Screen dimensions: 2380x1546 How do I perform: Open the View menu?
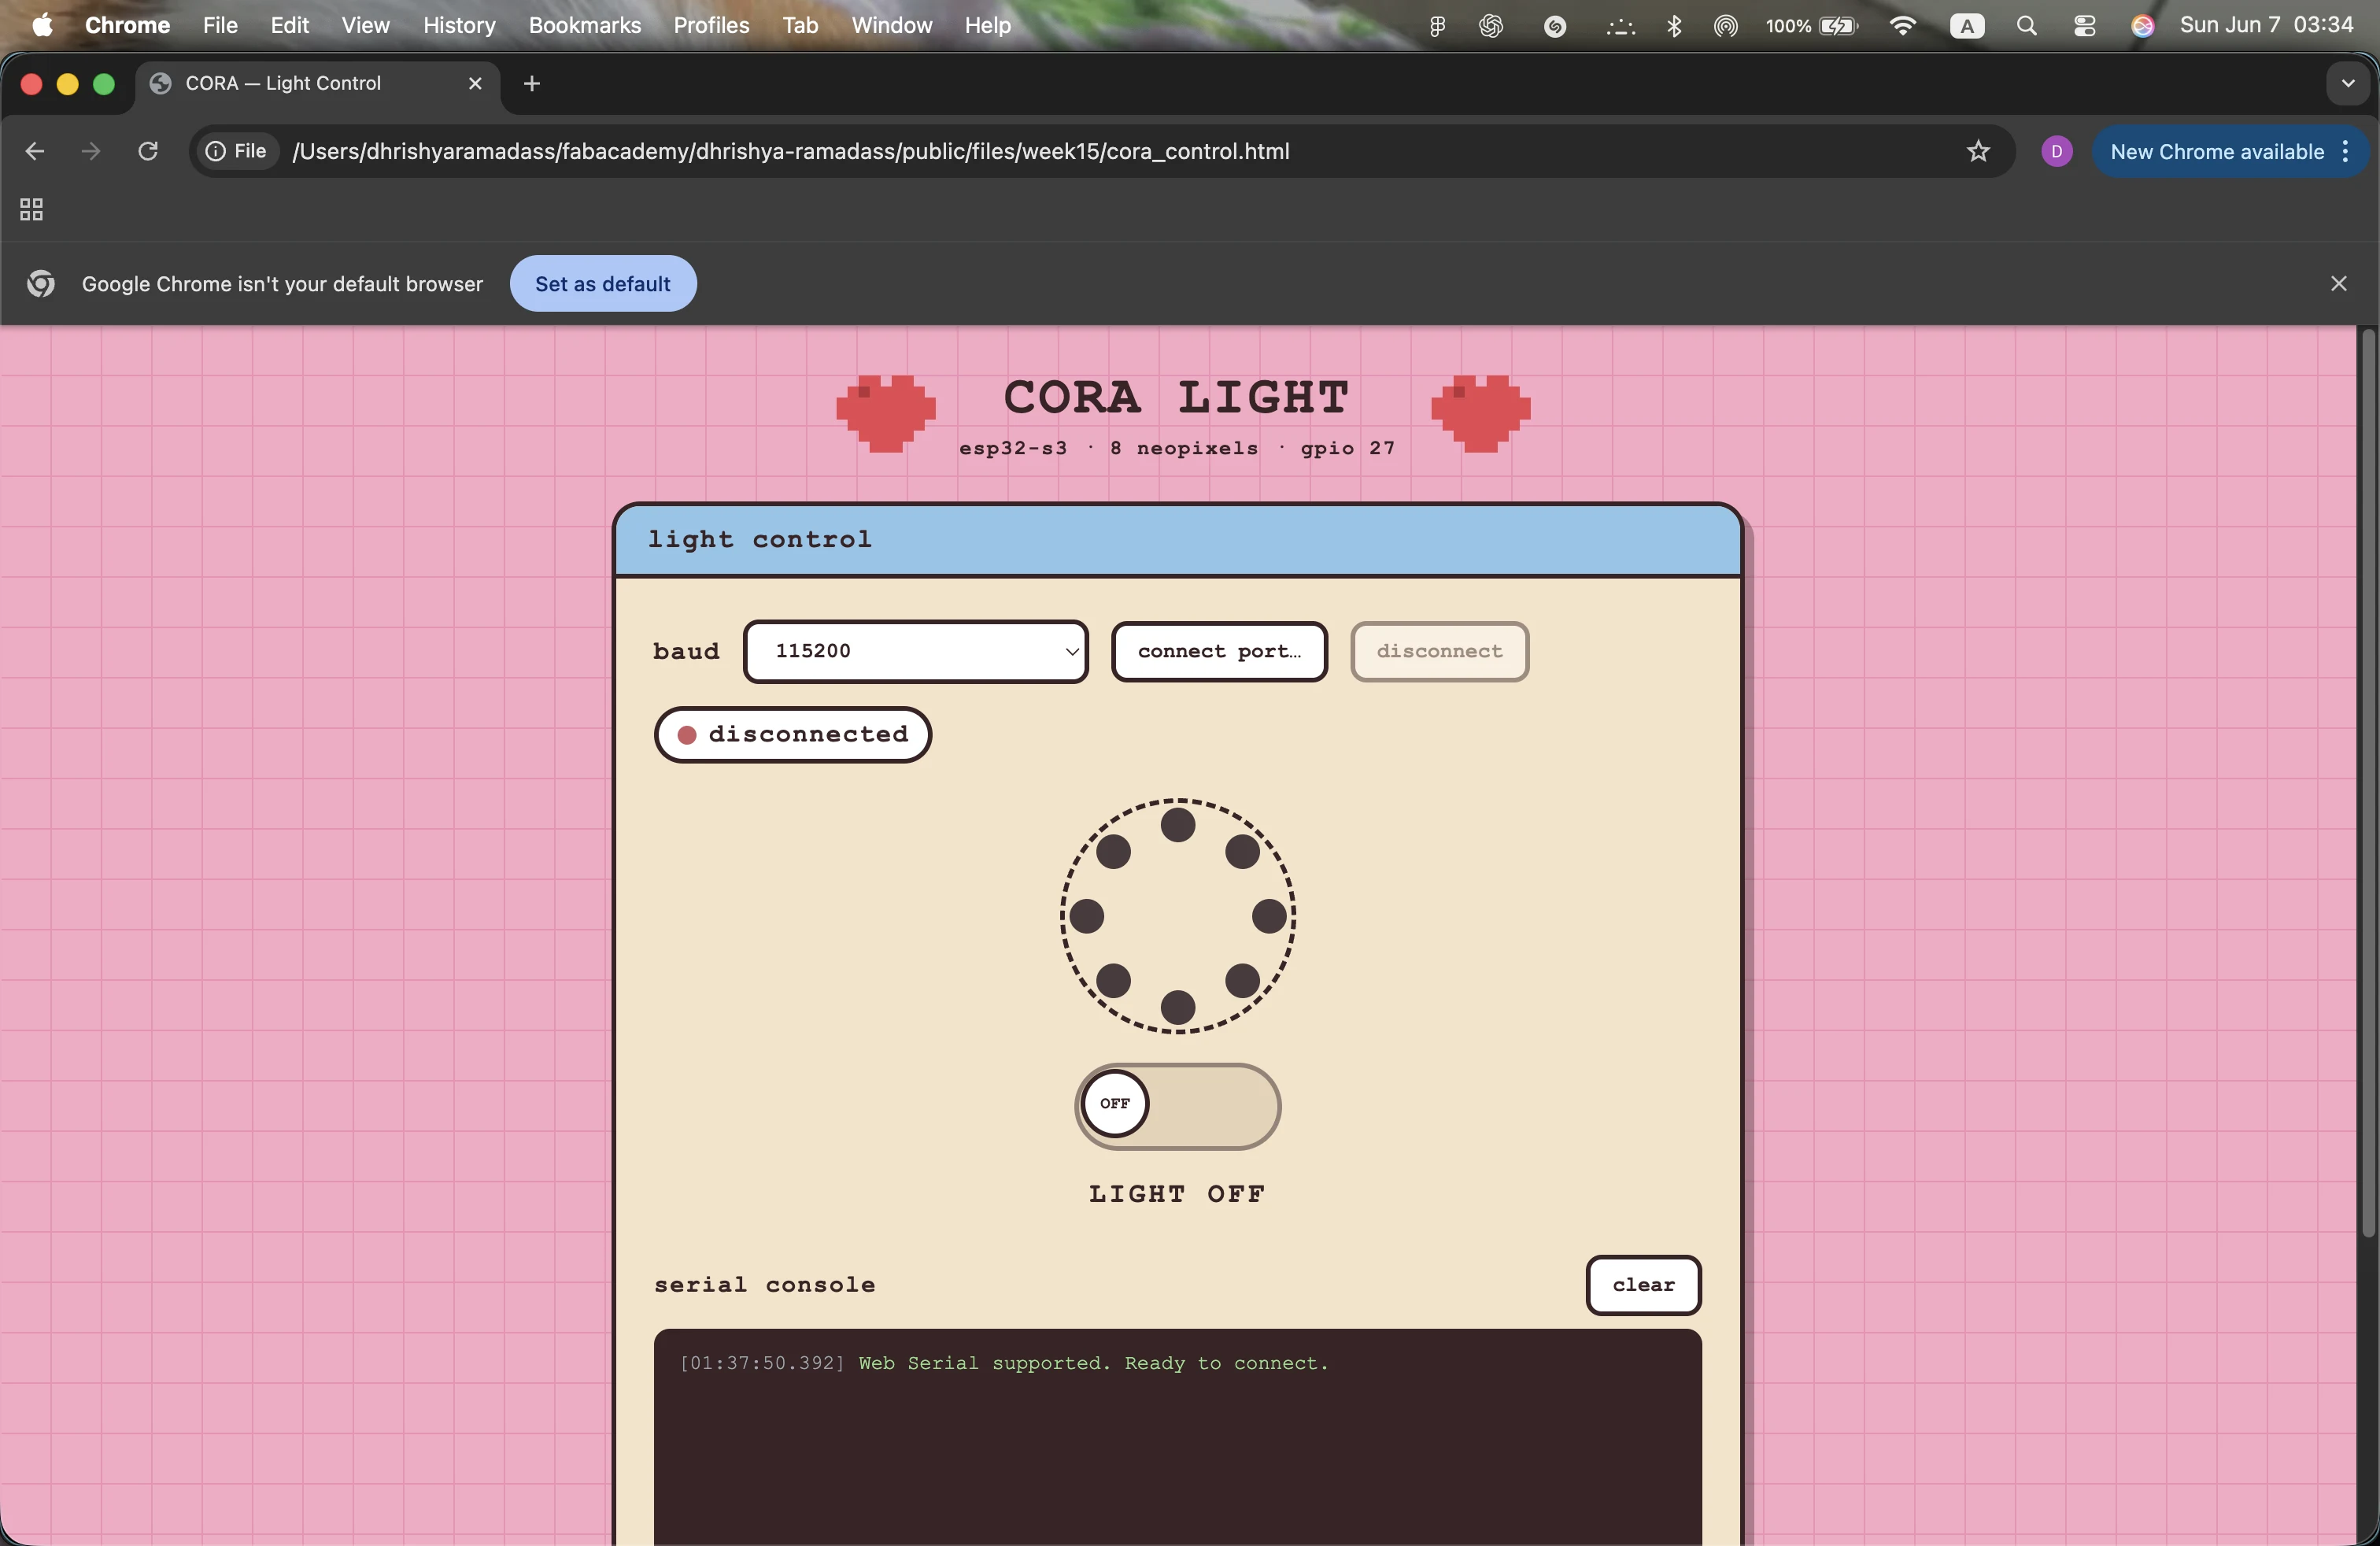tap(366, 25)
